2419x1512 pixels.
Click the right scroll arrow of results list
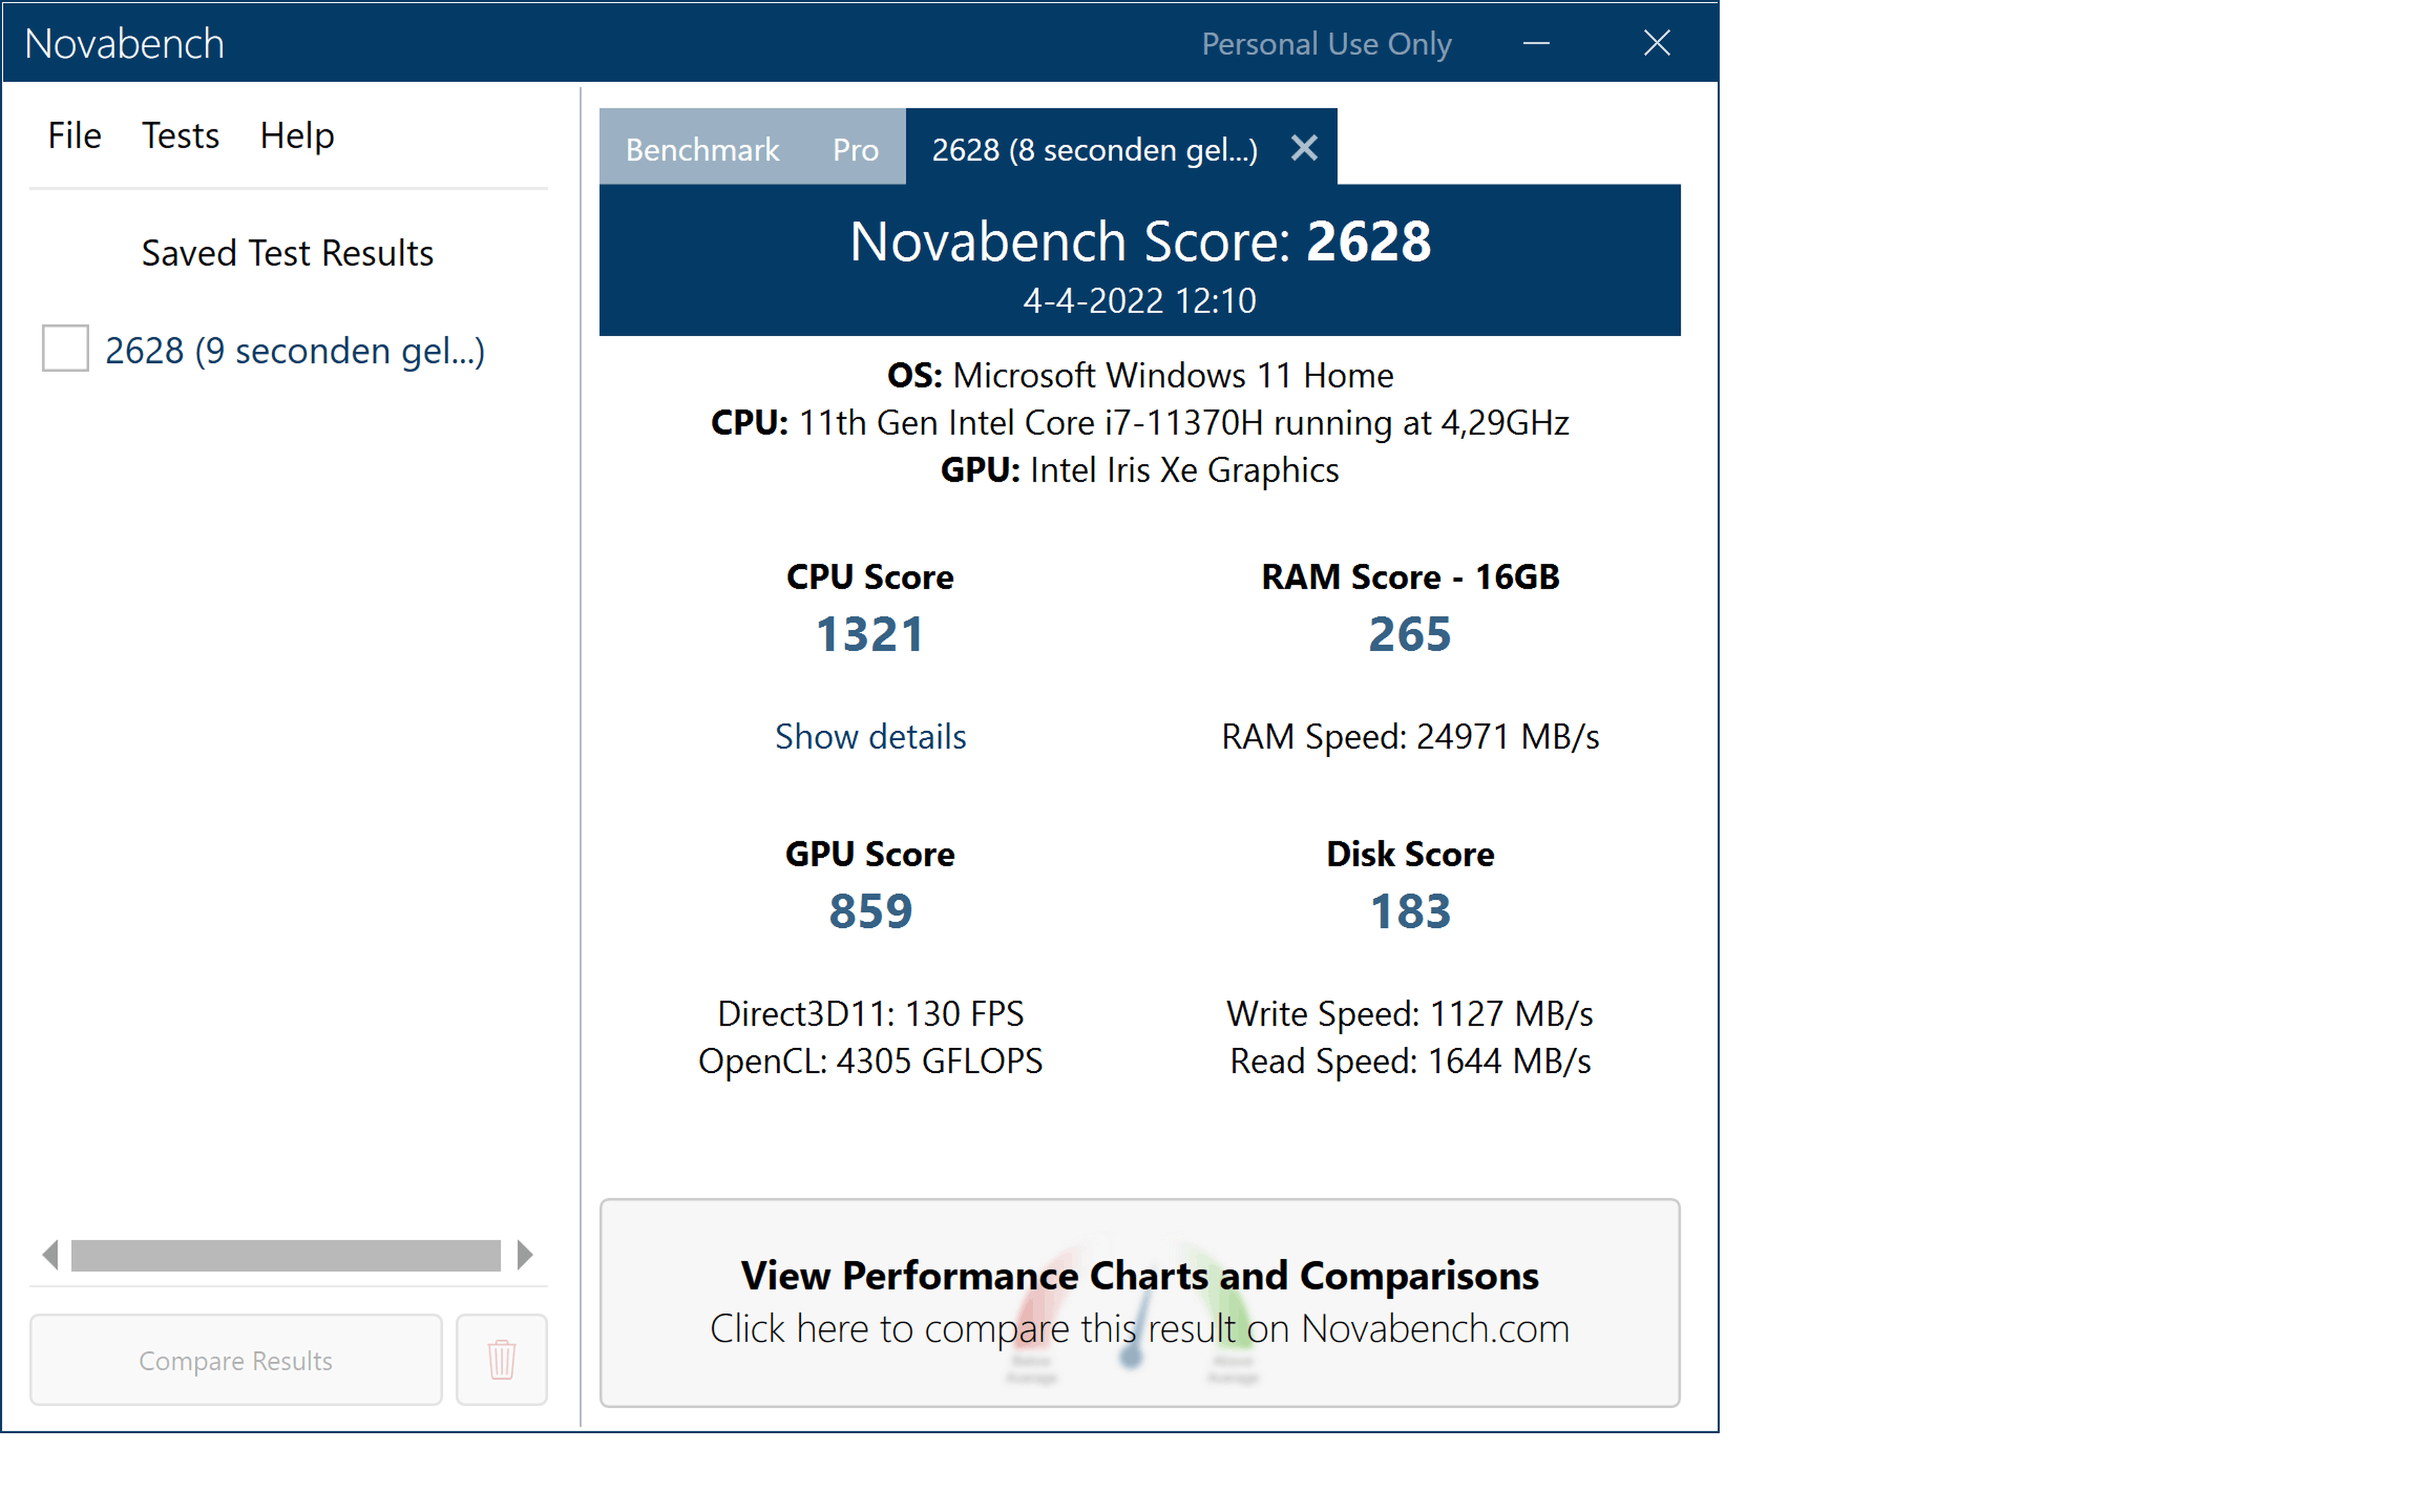524,1254
